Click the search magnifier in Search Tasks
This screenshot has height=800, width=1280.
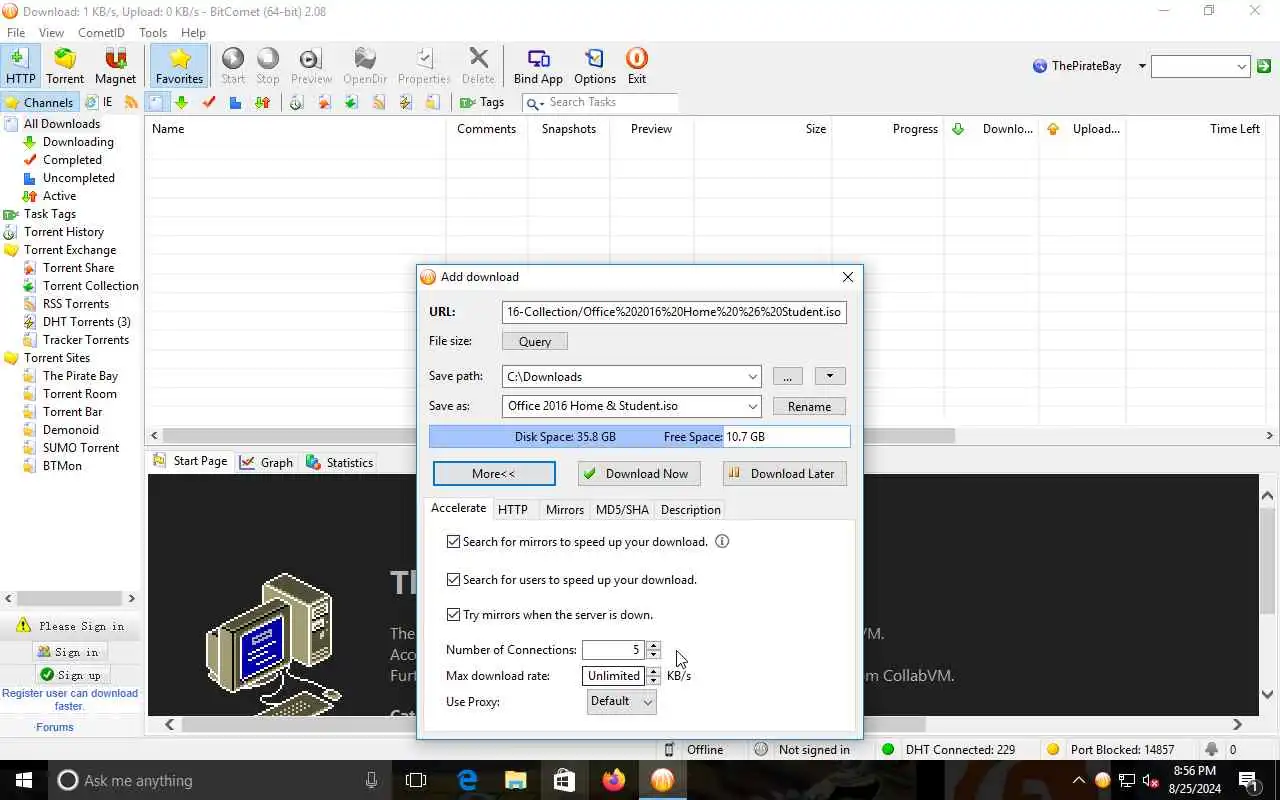pyautogui.click(x=535, y=102)
